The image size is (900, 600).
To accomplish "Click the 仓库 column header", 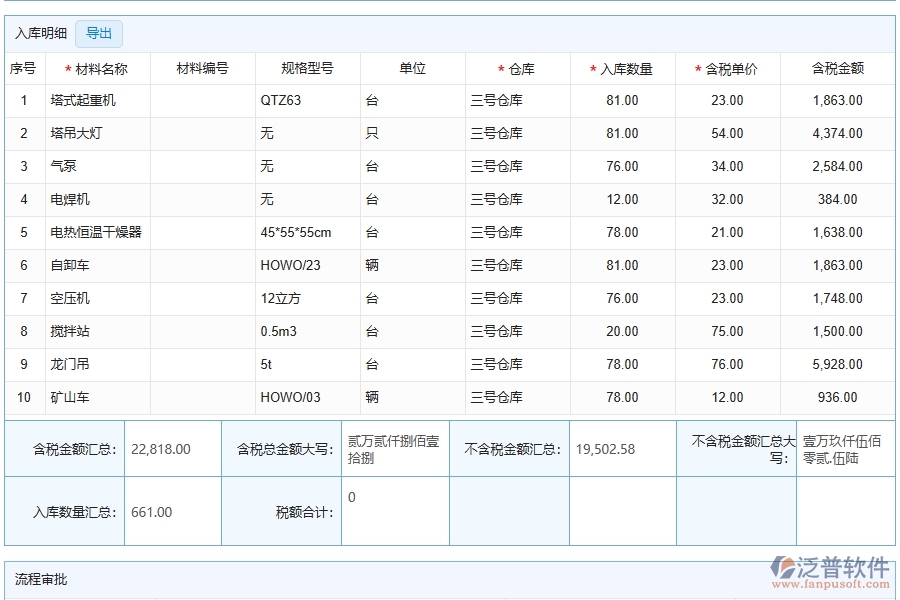I will coord(515,68).
